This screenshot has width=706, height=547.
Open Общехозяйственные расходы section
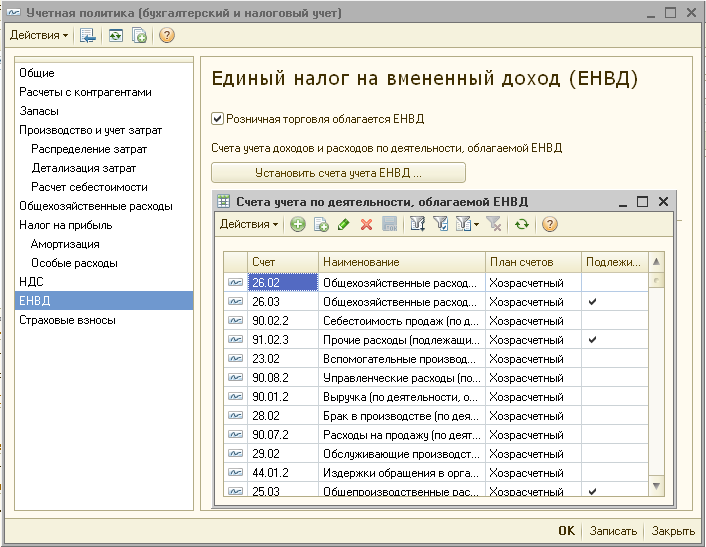pyautogui.click(x=96, y=206)
